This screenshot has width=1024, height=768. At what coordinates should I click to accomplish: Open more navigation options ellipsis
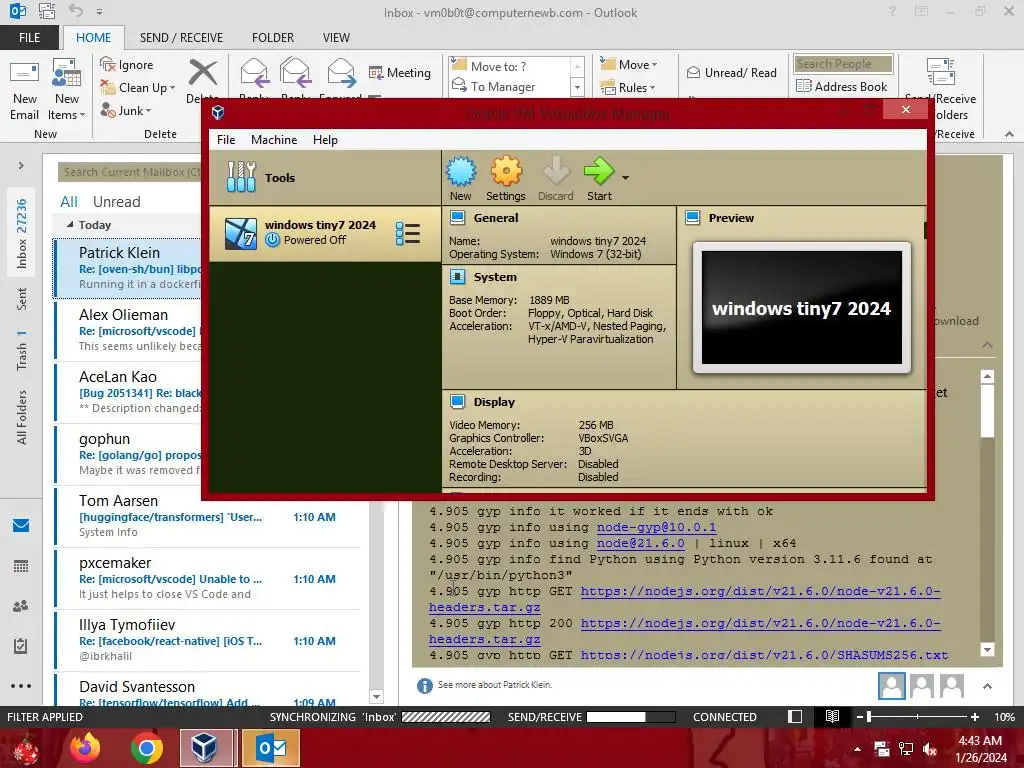(x=21, y=686)
